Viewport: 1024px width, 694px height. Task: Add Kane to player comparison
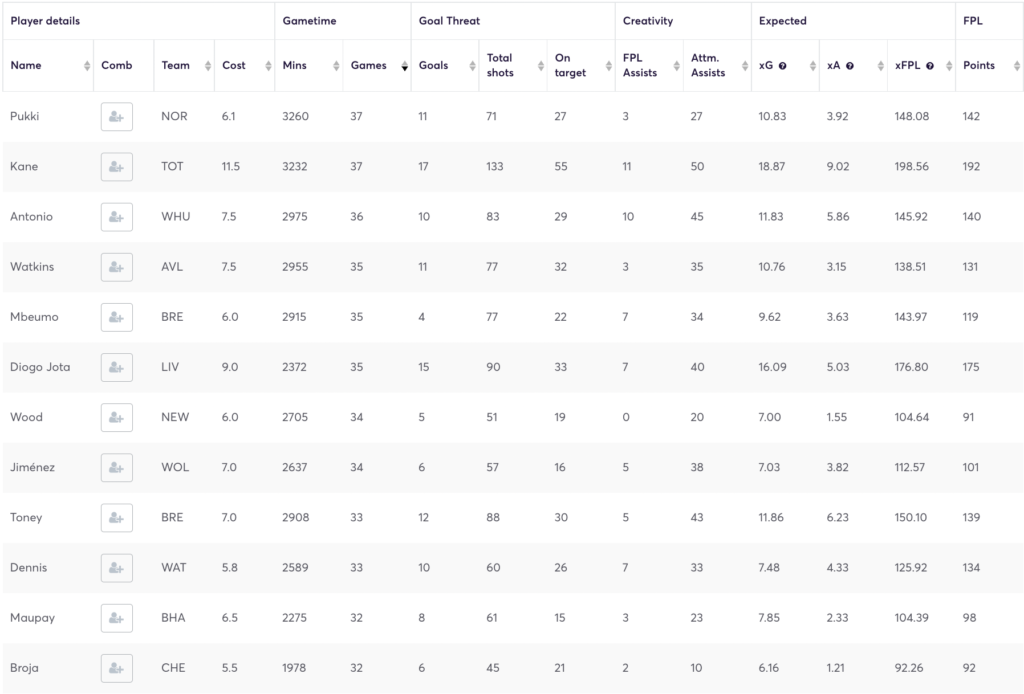[116, 166]
